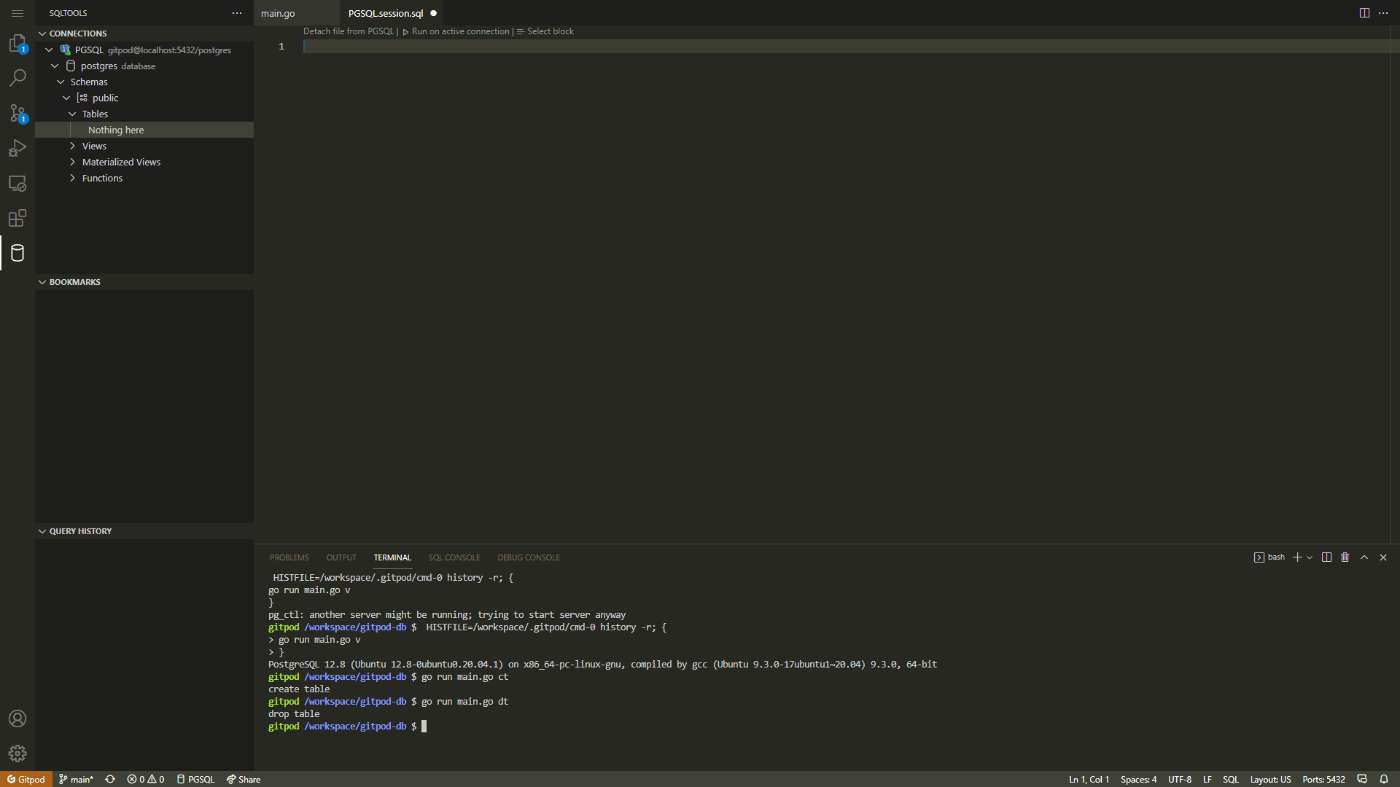Click 'Ports: 5432' in status bar
Image resolution: width=1400 pixels, height=787 pixels.
[x=1323, y=779]
